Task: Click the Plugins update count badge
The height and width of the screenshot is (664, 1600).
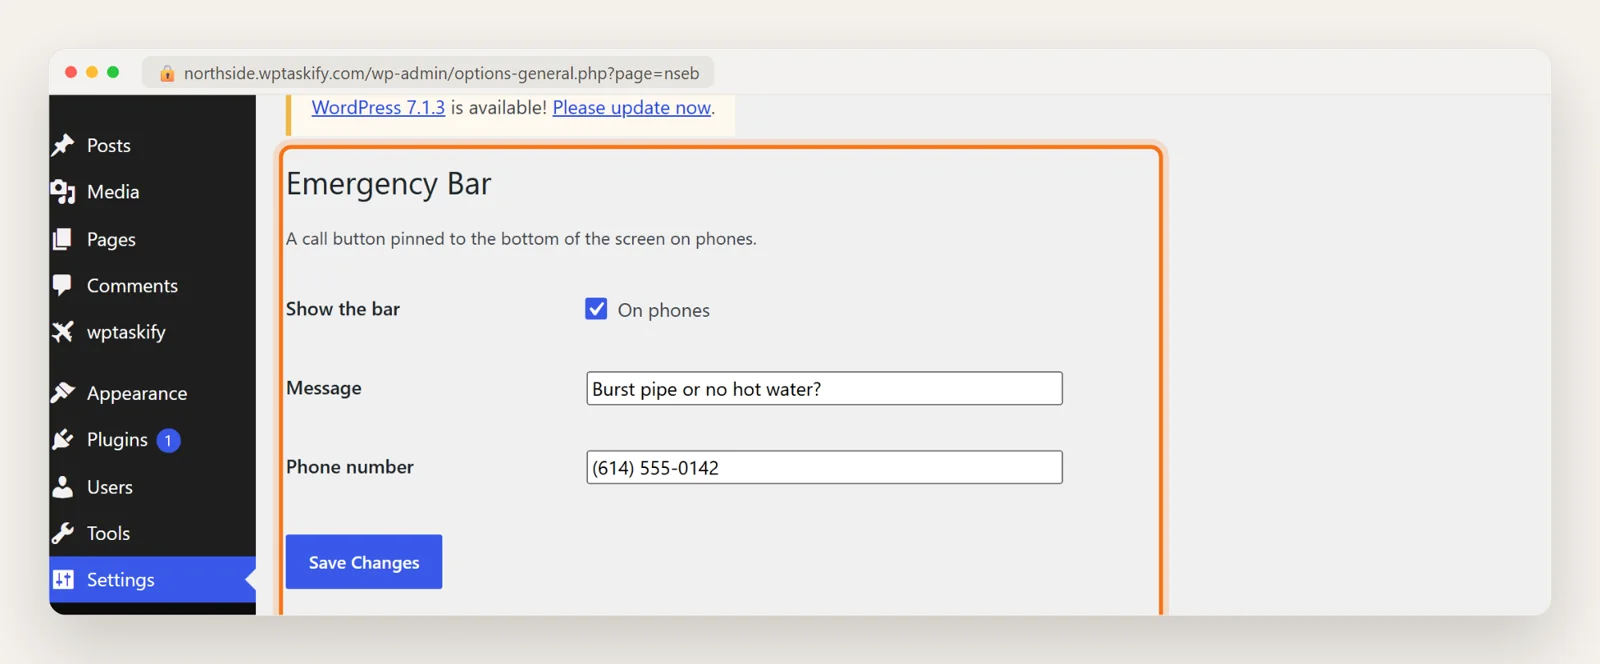Action: pyautogui.click(x=169, y=440)
